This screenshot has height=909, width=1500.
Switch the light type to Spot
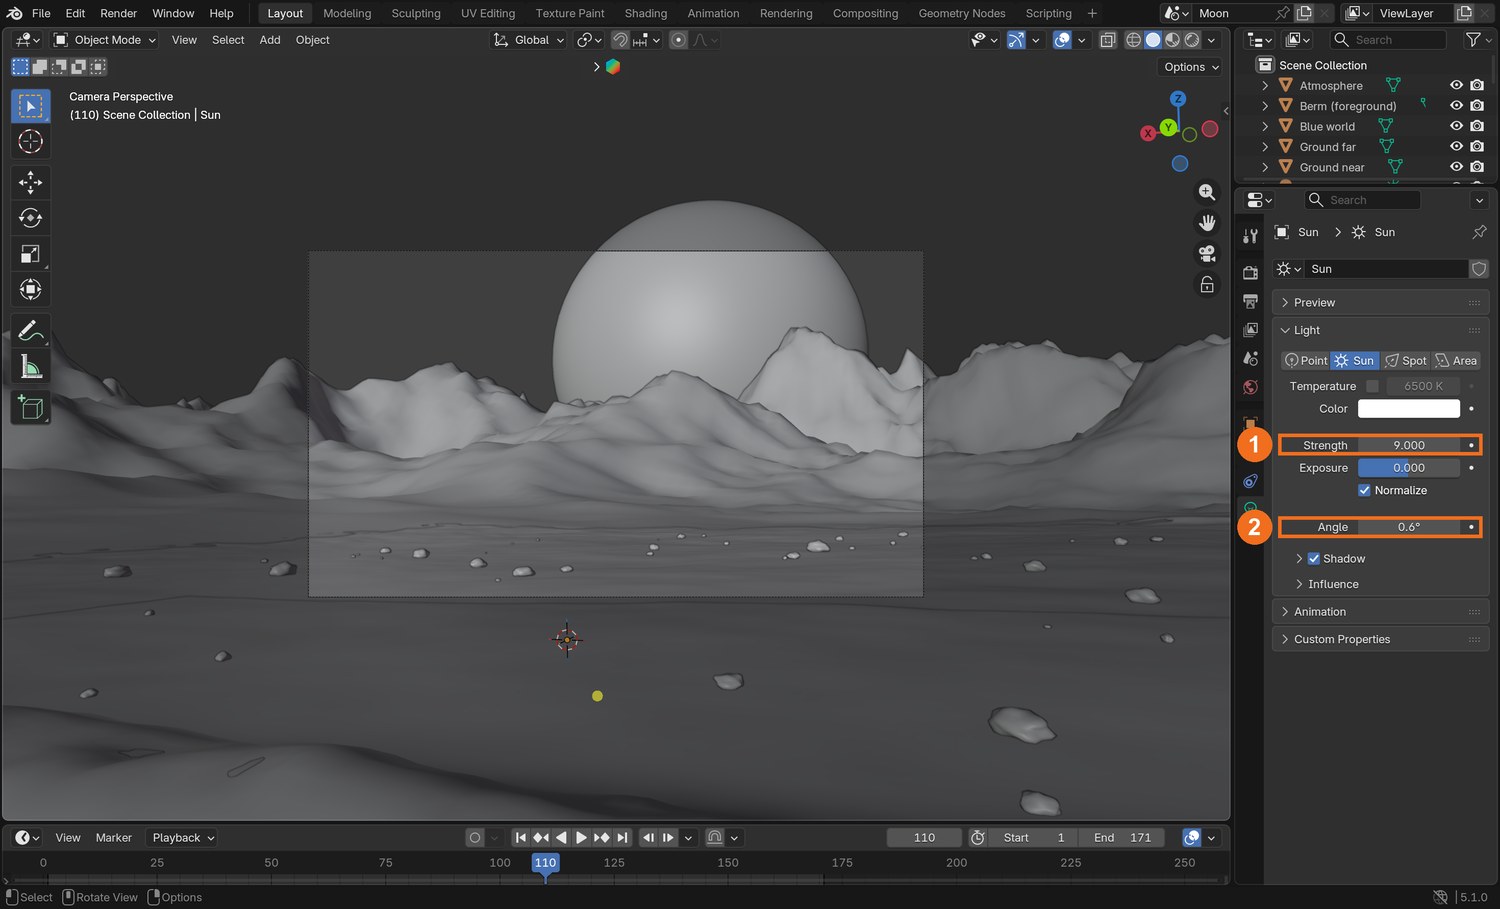pos(1406,360)
